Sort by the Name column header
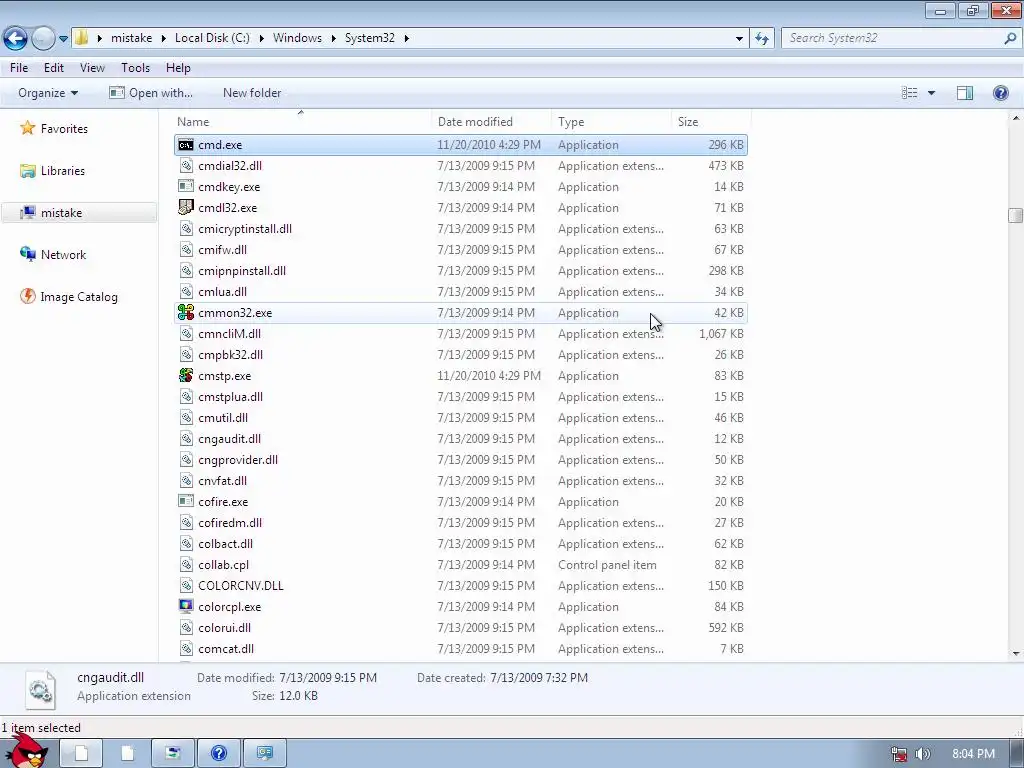Screen dimensions: 1024x768 click(193, 121)
